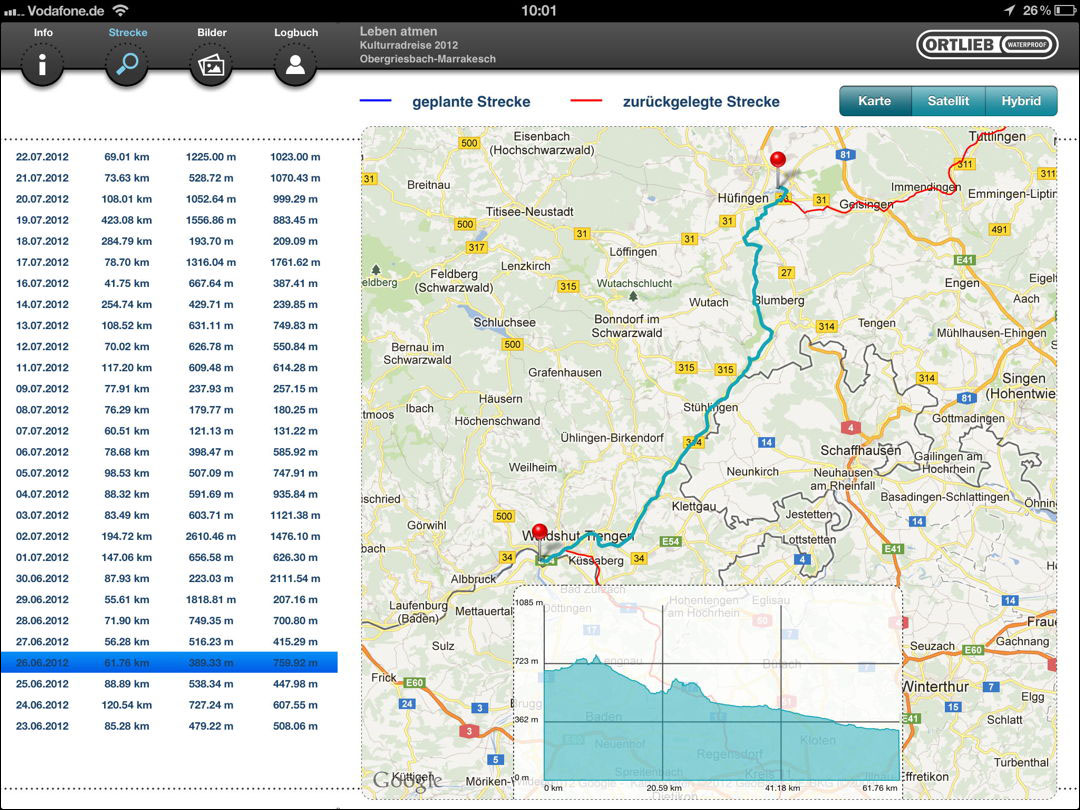Tap the elevation profile chart
Viewport: 1080px width, 810px height.
(x=707, y=692)
